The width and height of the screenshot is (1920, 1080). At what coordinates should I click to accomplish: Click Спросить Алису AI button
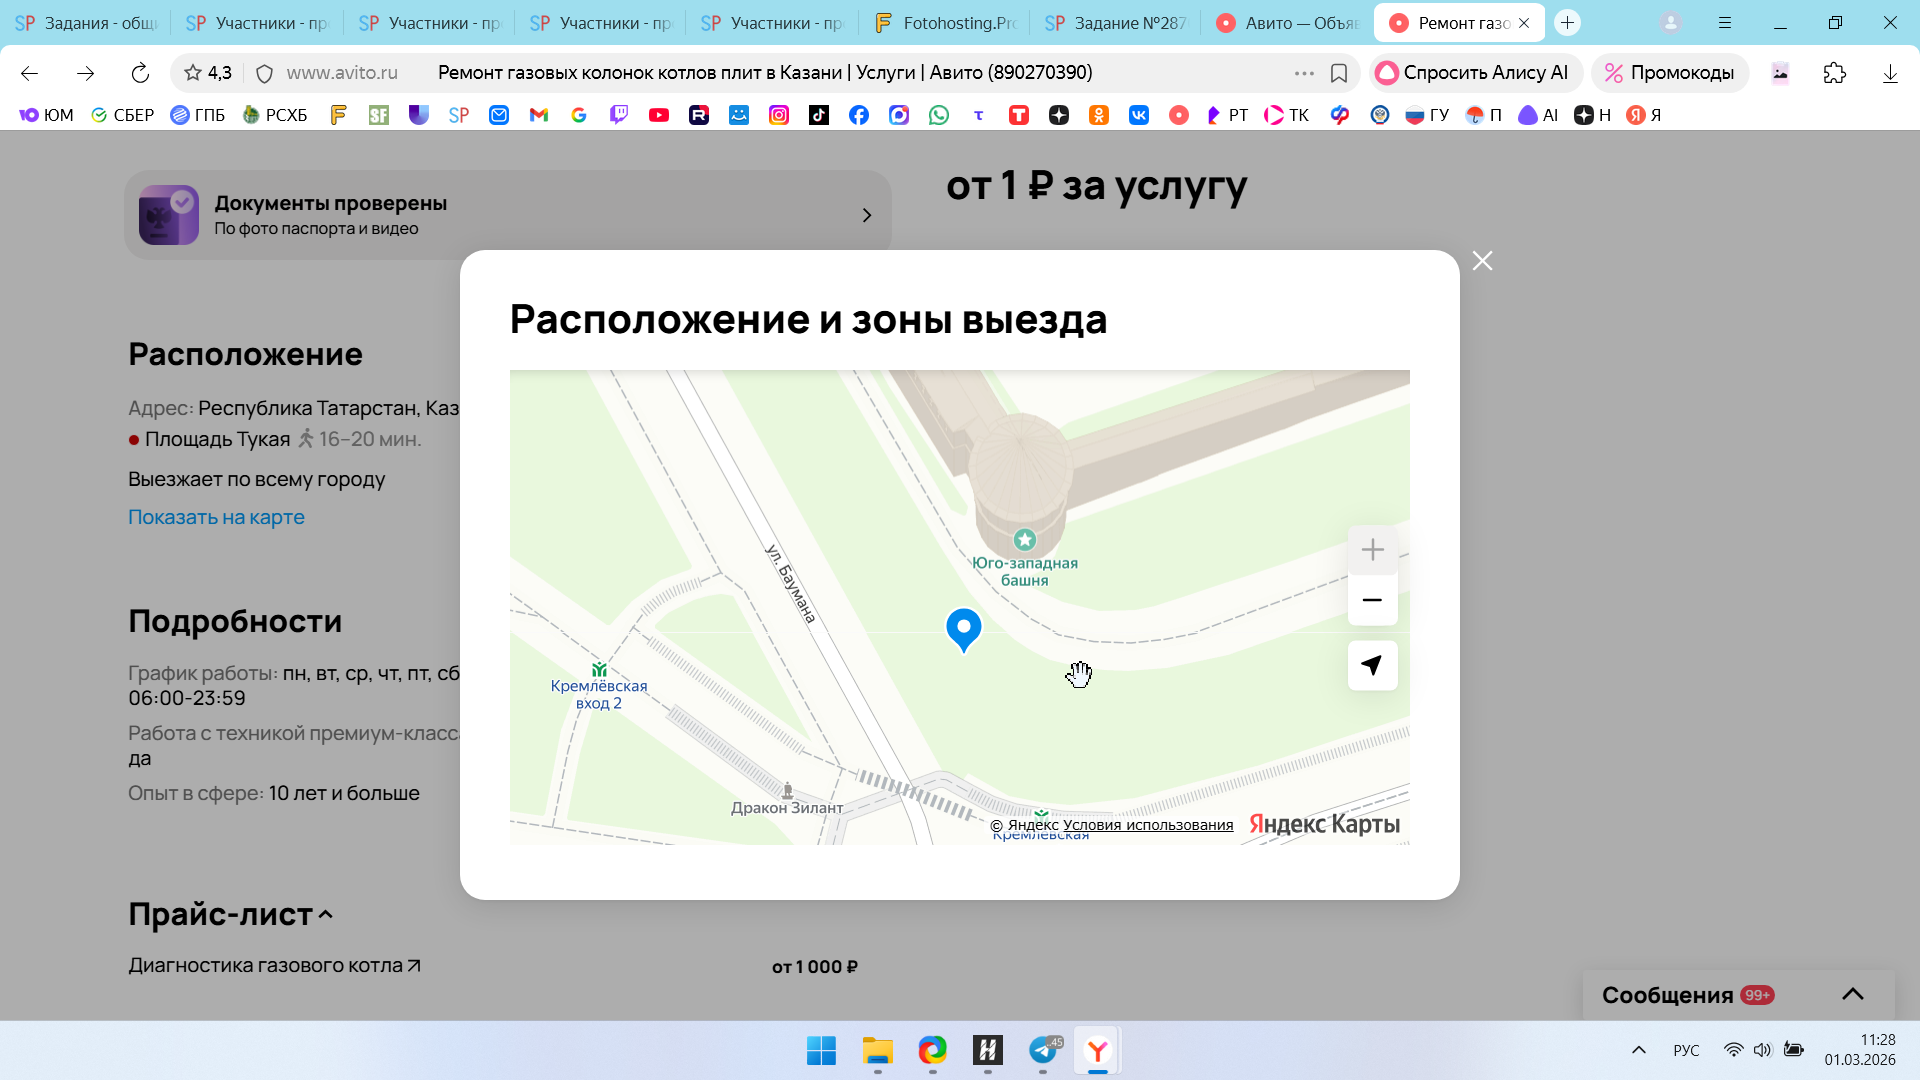[x=1474, y=73]
